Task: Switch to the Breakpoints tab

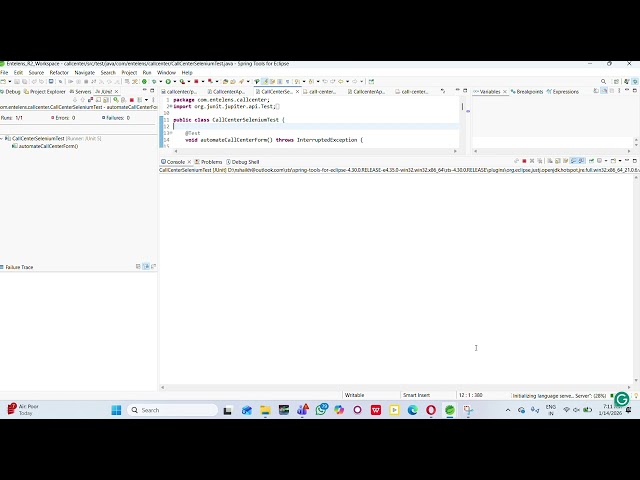Action: tap(529, 91)
